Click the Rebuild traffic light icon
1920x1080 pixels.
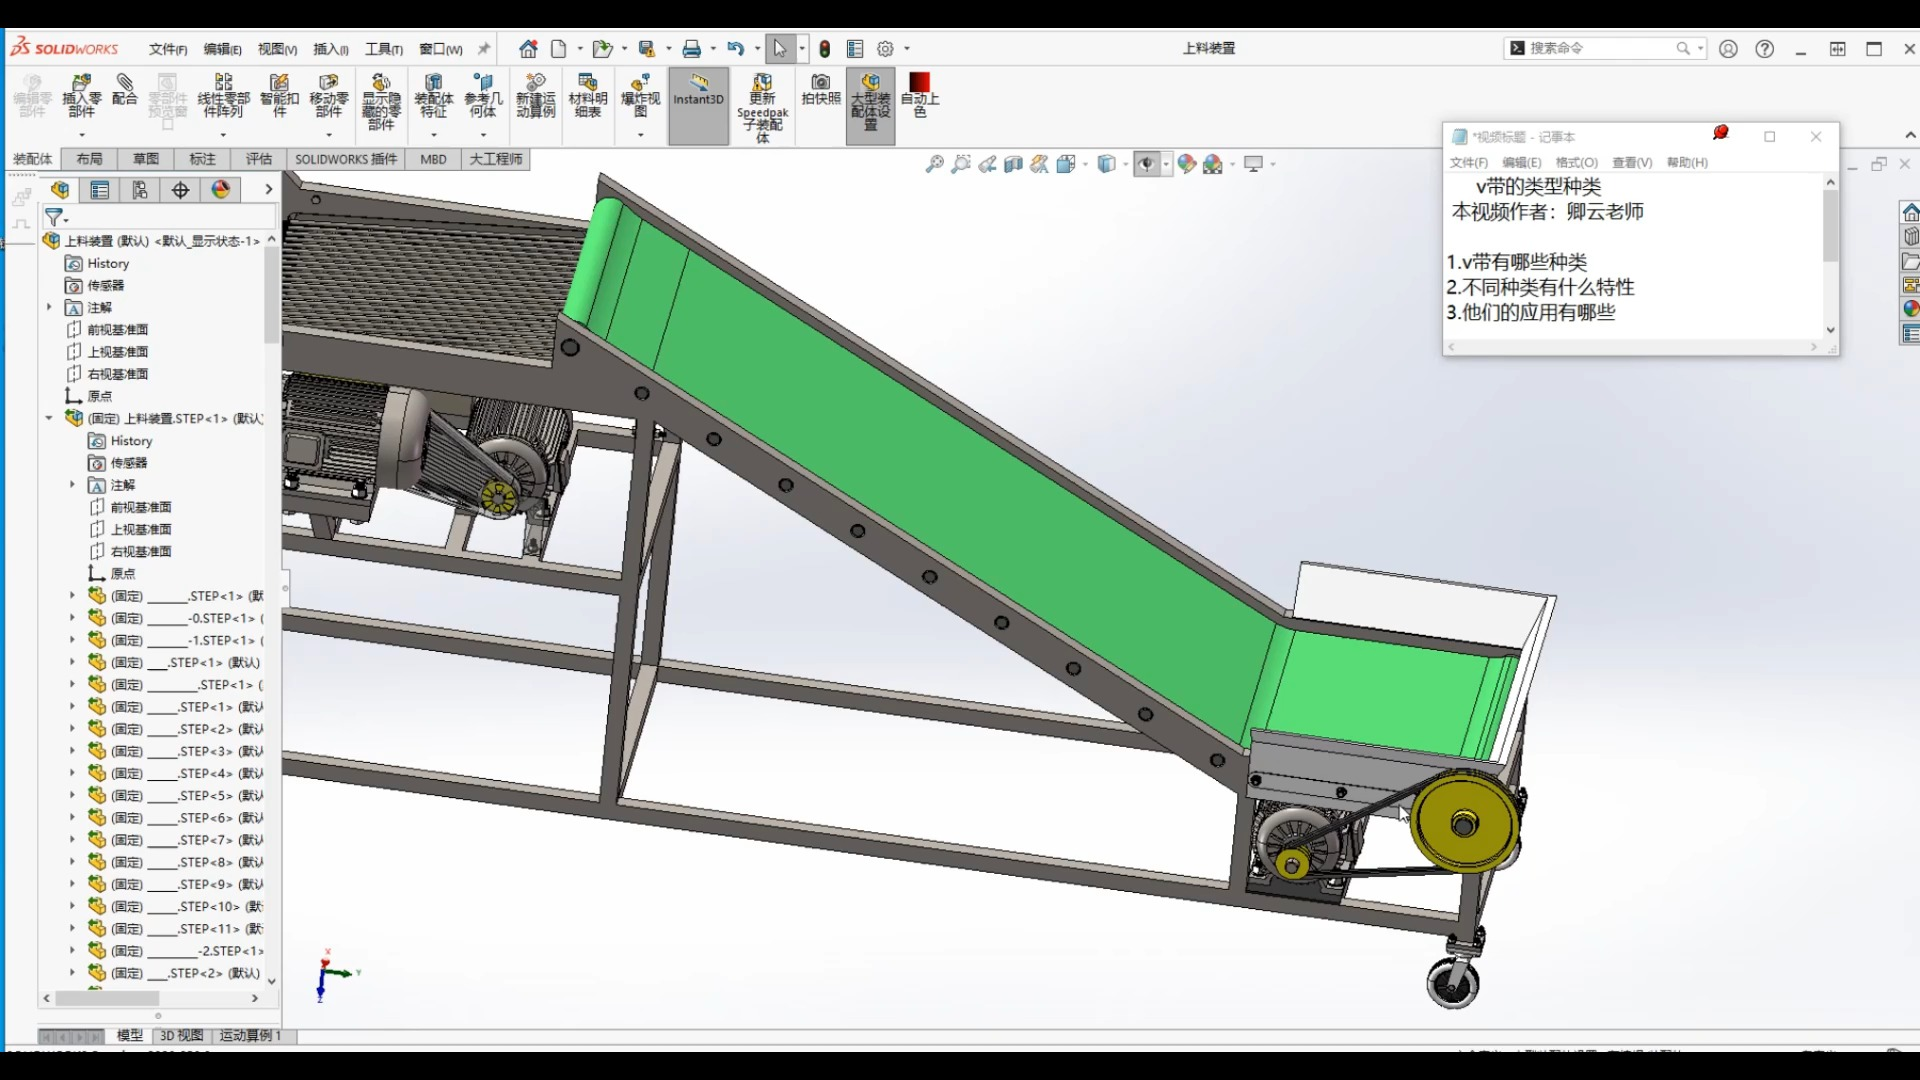[x=825, y=49]
